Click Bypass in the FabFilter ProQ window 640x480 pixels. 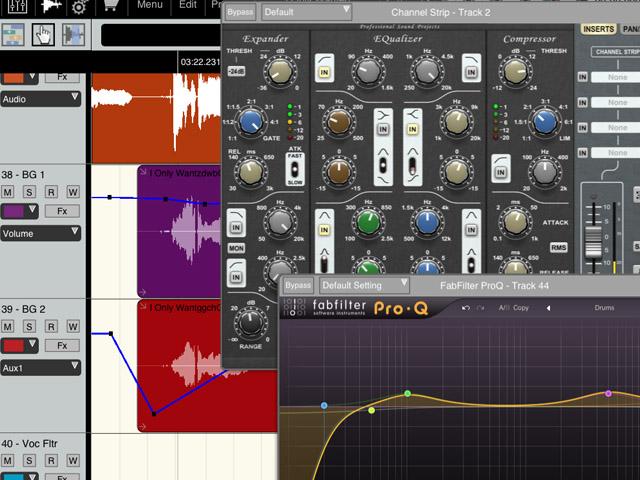pos(298,285)
